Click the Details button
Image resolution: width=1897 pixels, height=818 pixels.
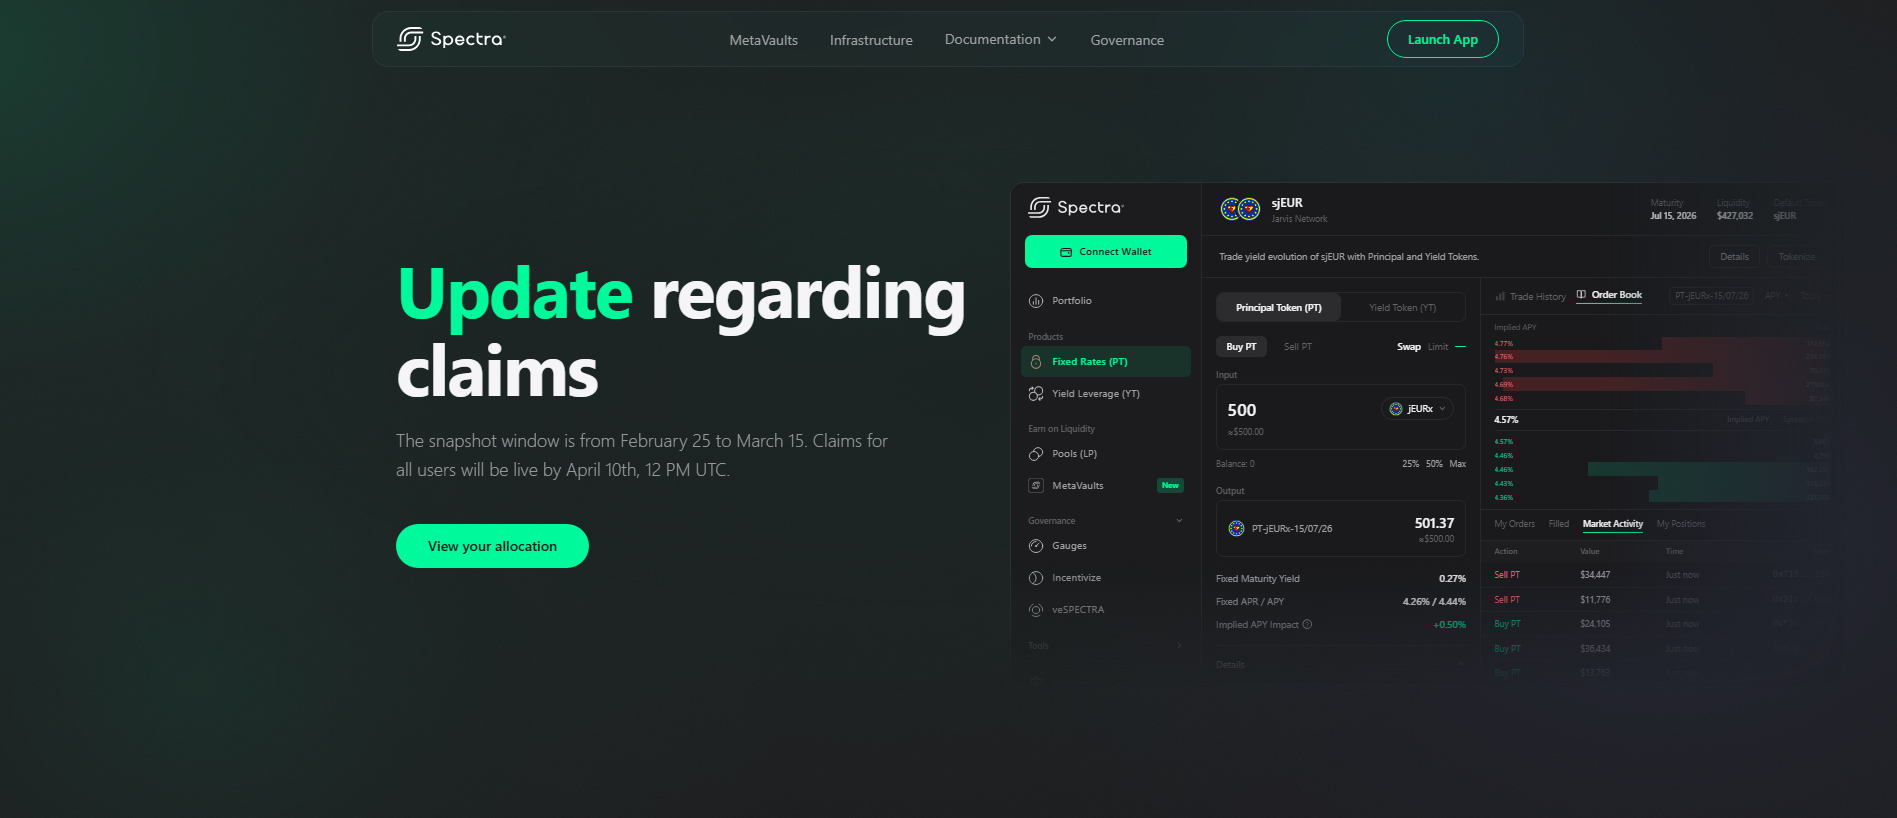1734,257
